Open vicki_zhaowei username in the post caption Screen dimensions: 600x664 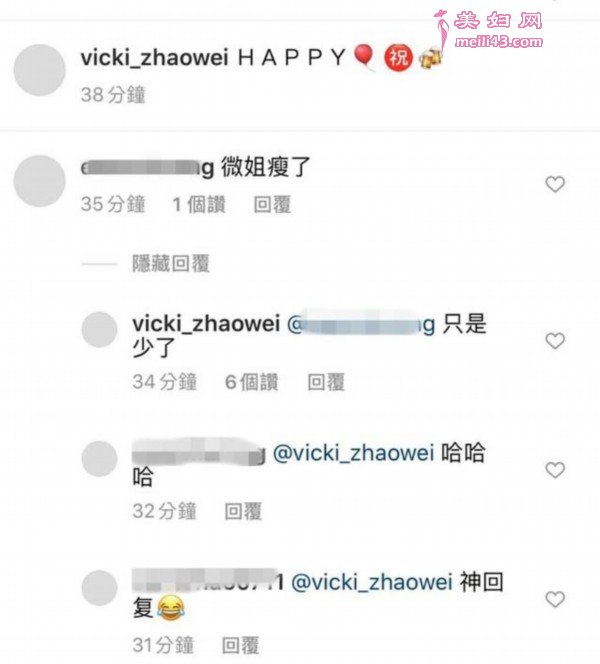[155, 58]
